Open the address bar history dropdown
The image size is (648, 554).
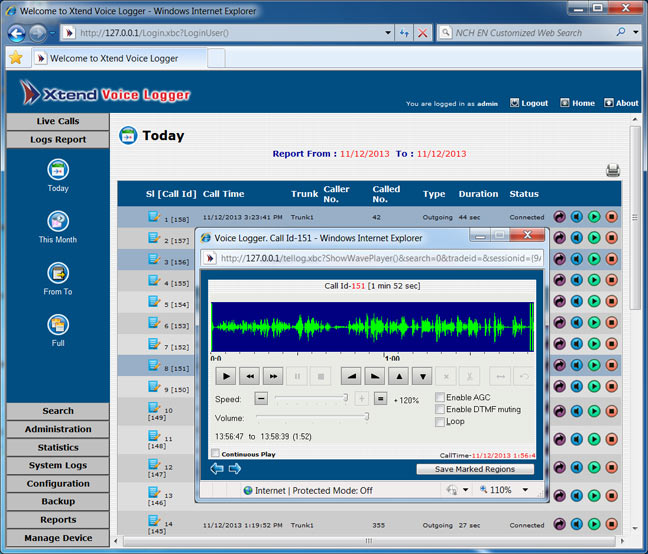388,33
